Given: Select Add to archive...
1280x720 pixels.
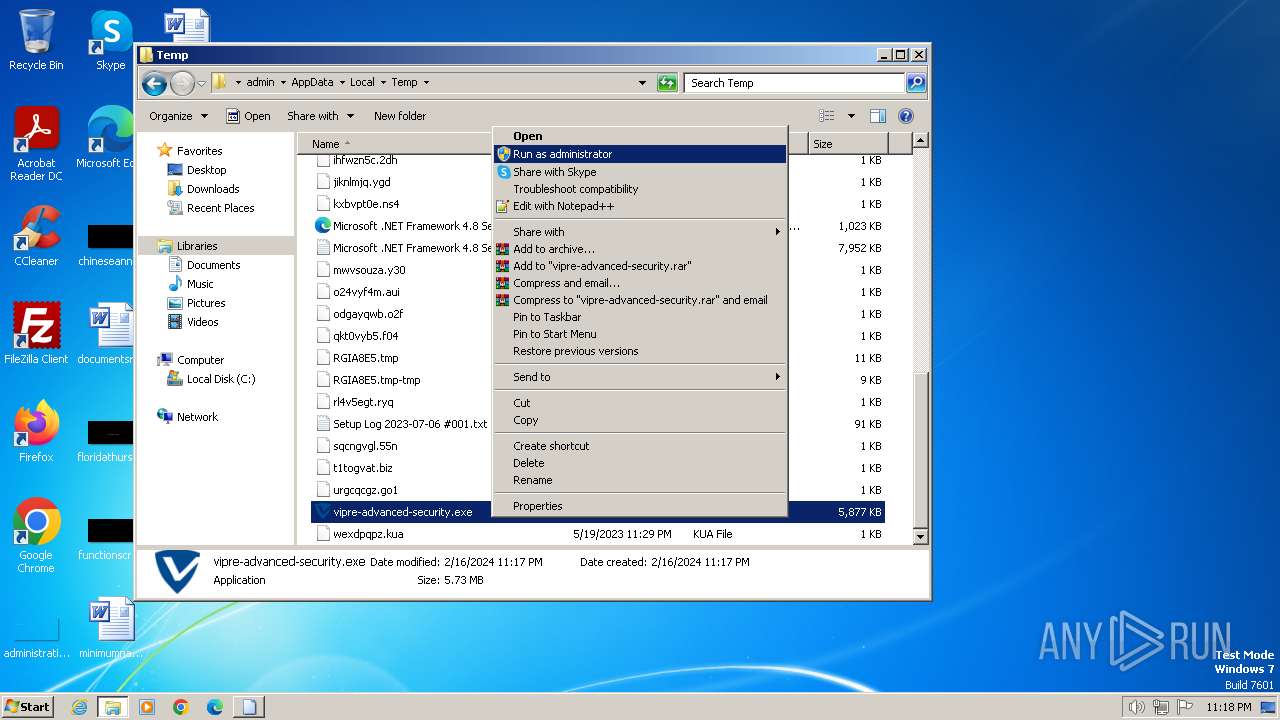Looking at the screenshot, I should click(640, 249).
